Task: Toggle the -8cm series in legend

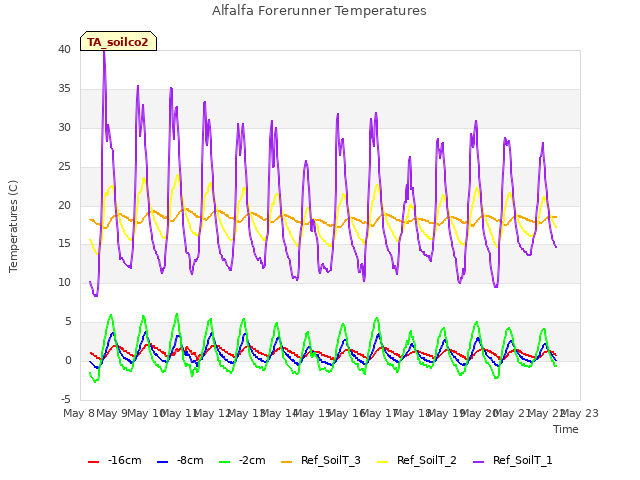Action: click(x=180, y=460)
